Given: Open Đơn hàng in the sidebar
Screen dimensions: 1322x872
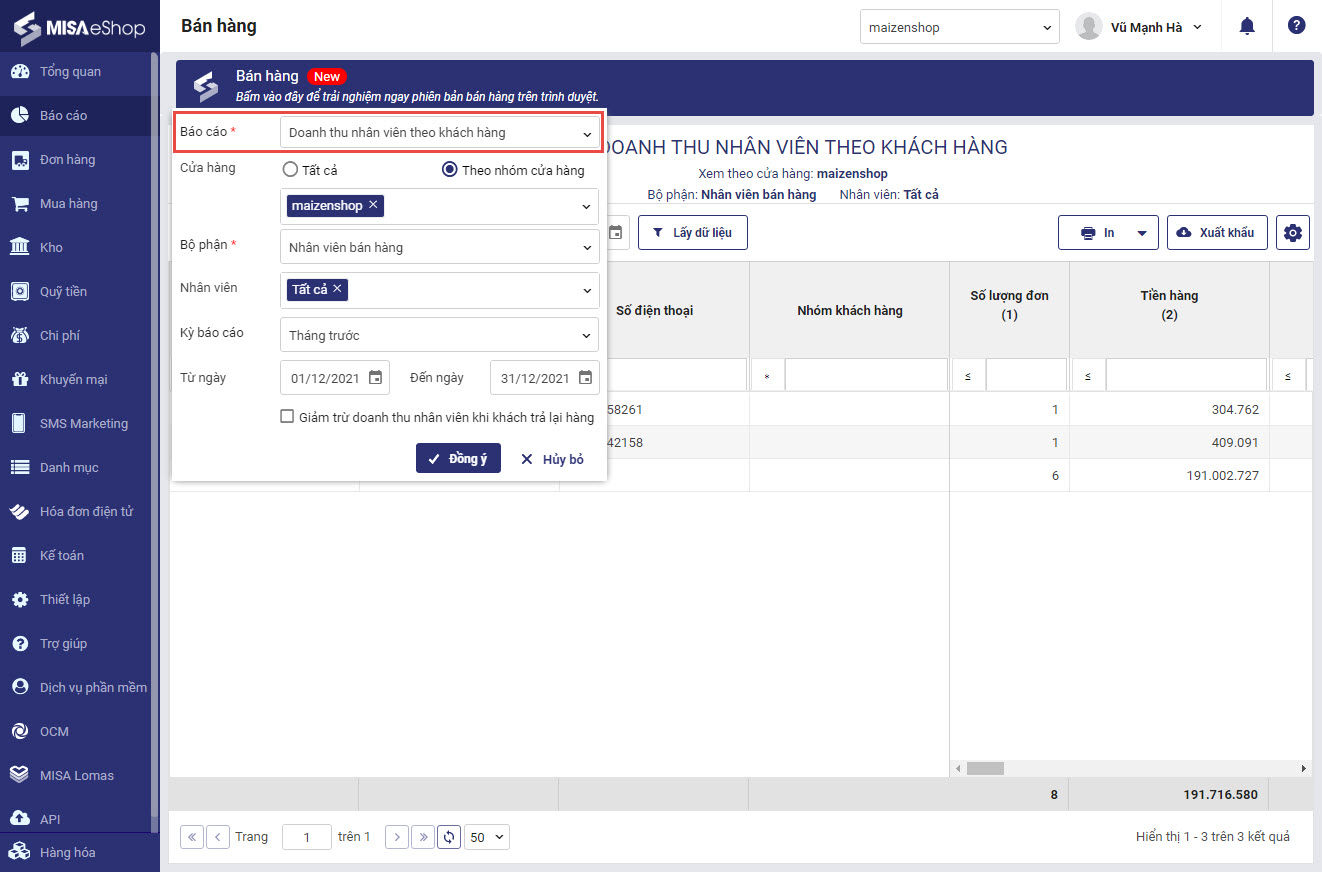Looking at the screenshot, I should coord(67,160).
